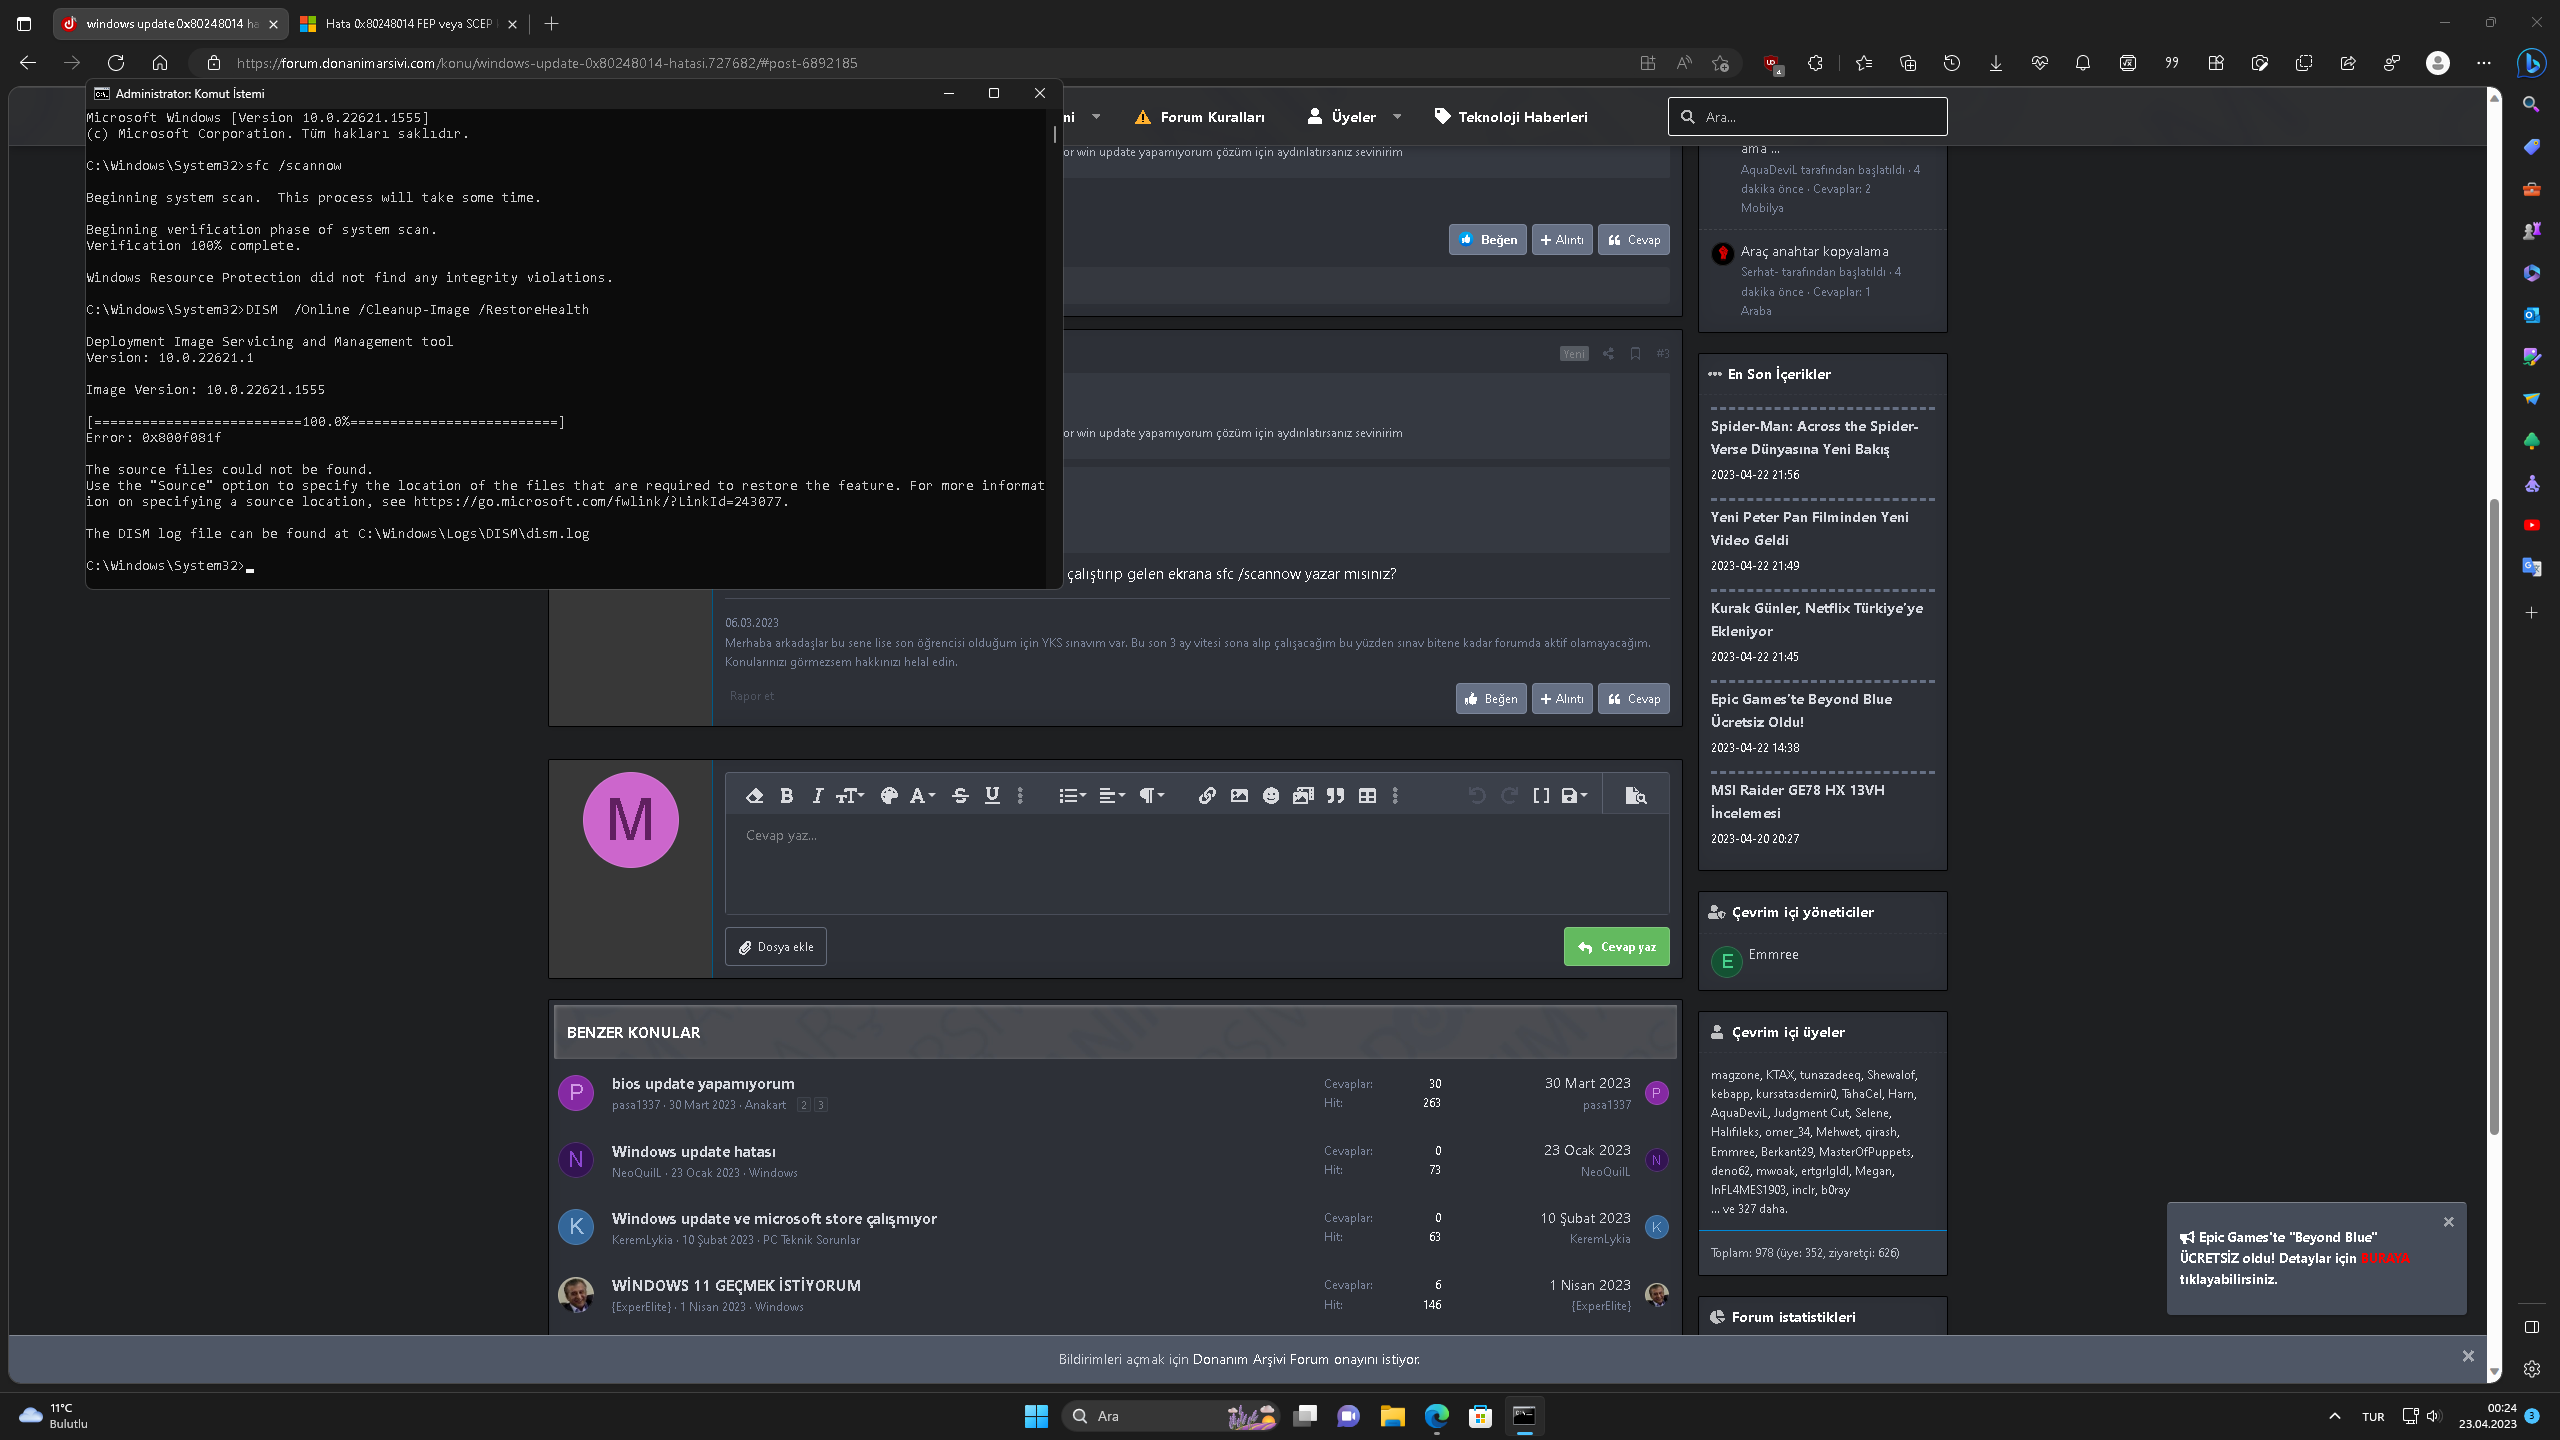
Task: Click the Cevap yaz reply text area
Action: [1197, 864]
